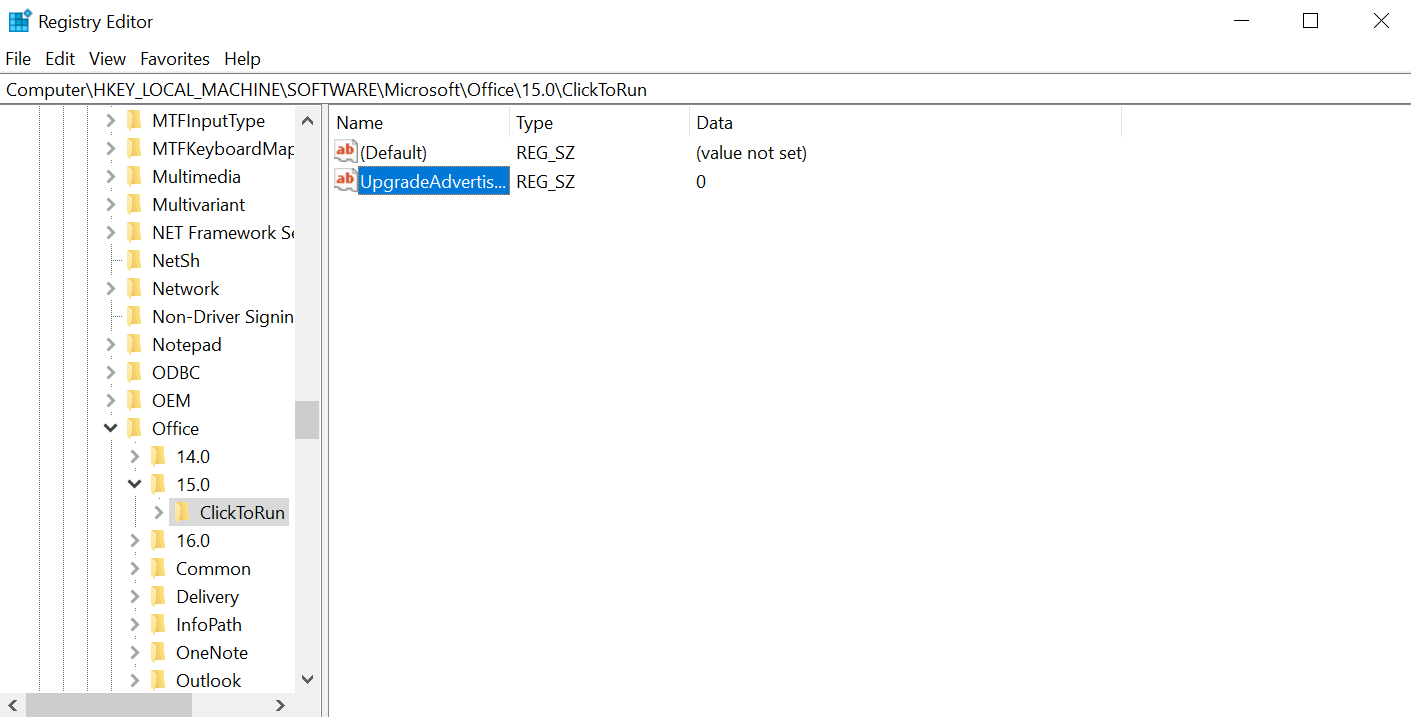Screen dimensions: 1411x717
Task: Expand the Notepad key
Action: [110, 345]
